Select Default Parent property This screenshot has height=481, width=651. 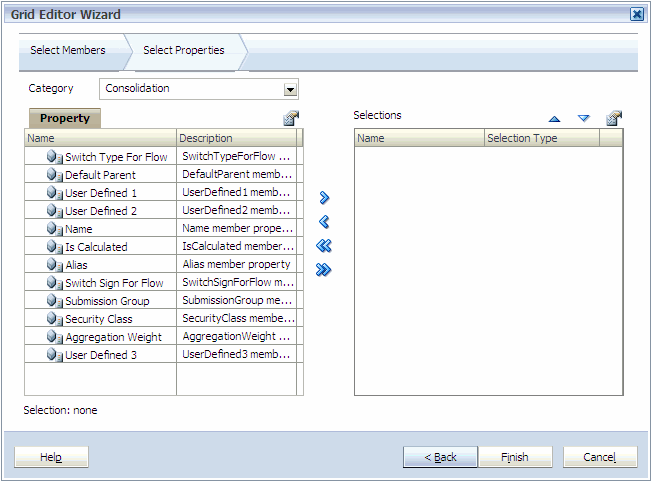100,175
